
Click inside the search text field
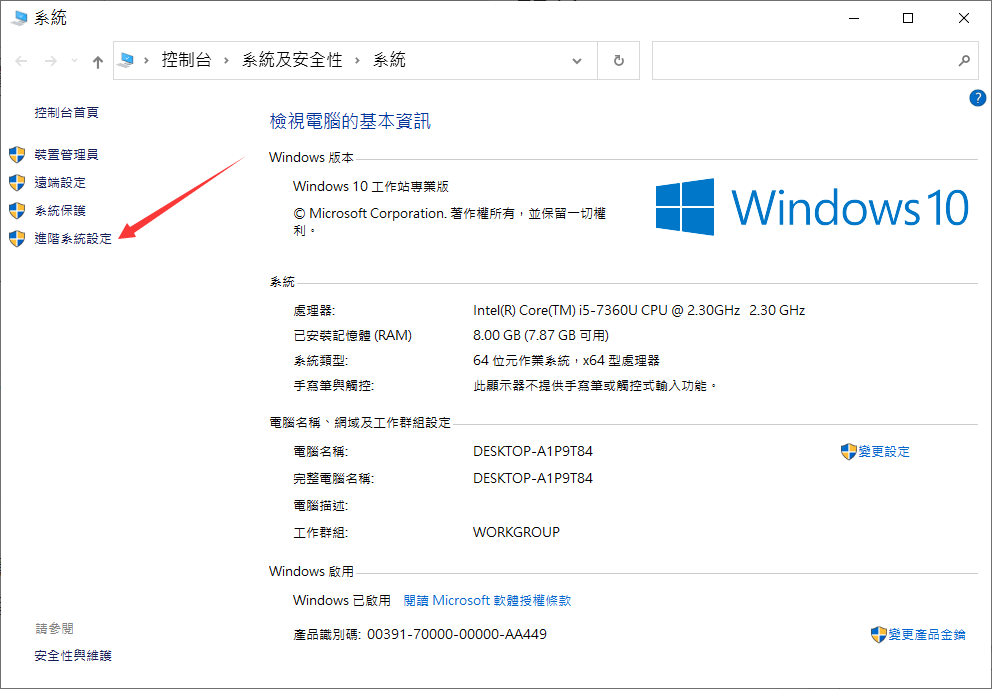tap(800, 60)
